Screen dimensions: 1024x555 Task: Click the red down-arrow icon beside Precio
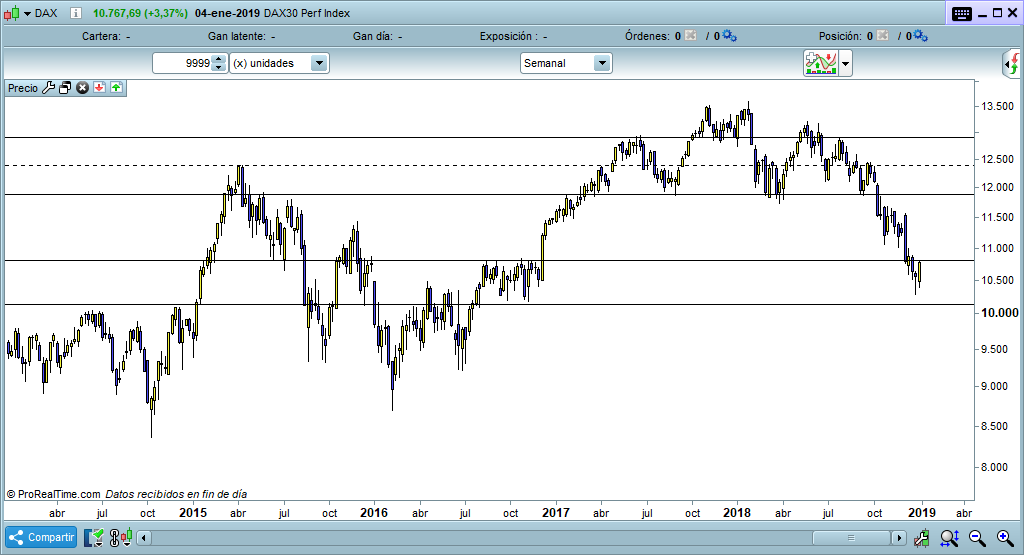[99, 88]
